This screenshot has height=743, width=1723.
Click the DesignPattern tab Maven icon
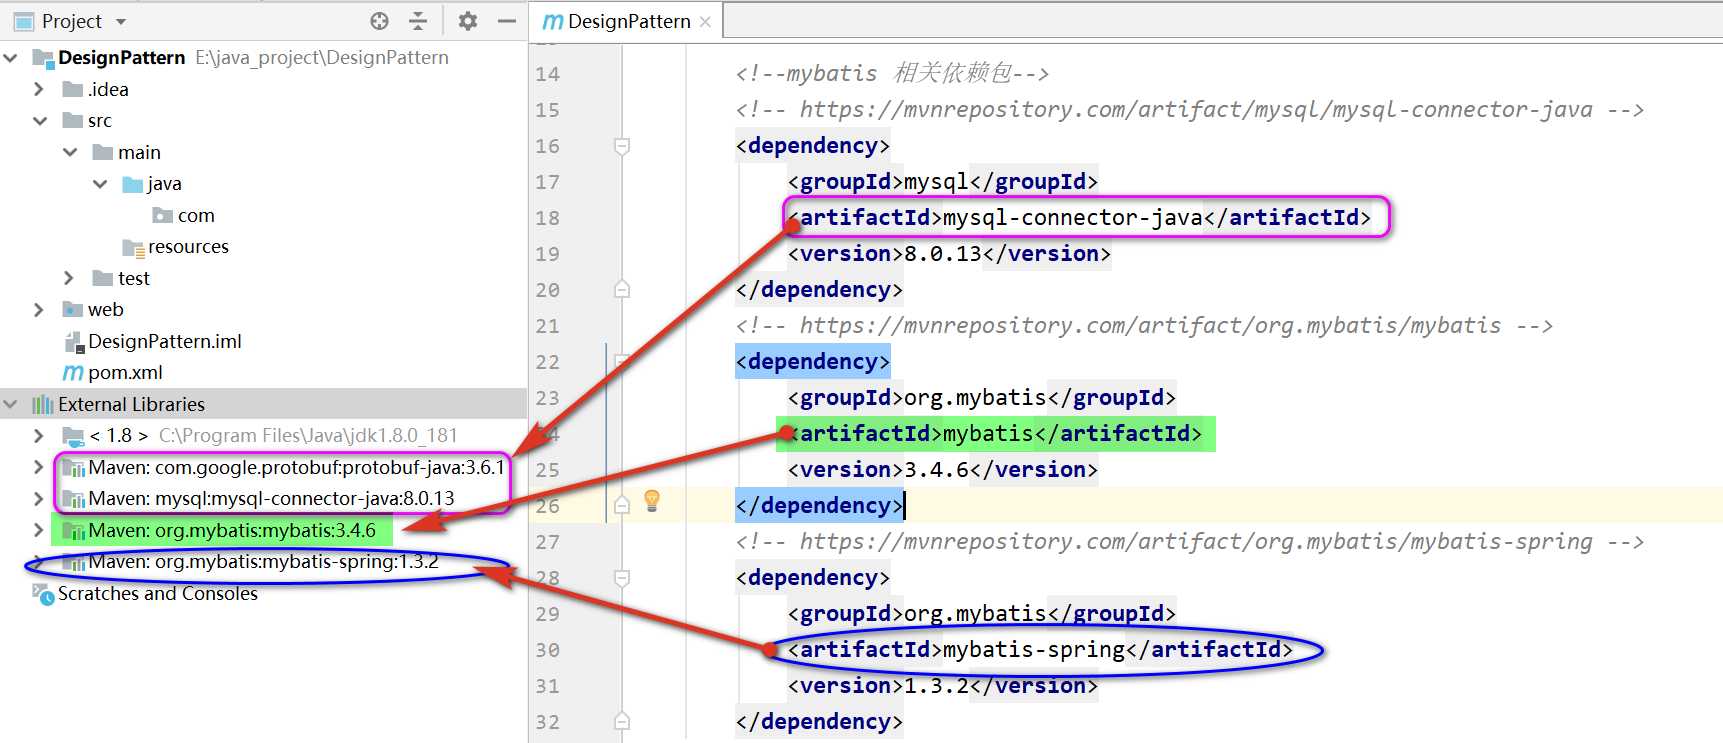(x=552, y=21)
